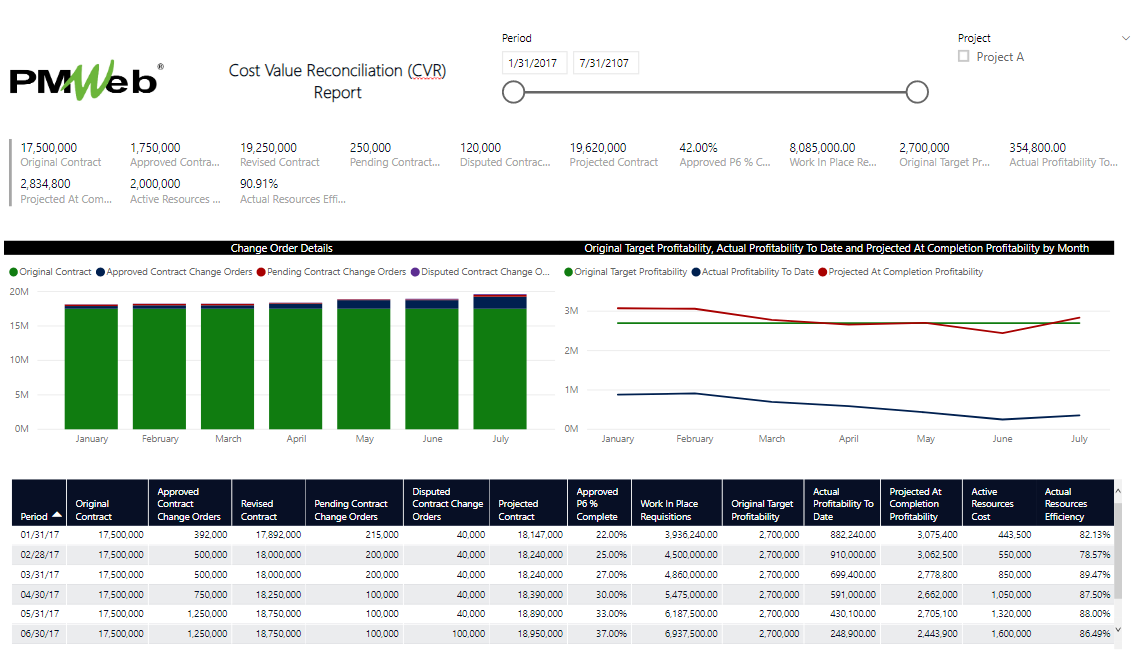The height and width of the screenshot is (666, 1139).
Task: Select the Period start date field showing 1/31/2017
Action: pyautogui.click(x=533, y=61)
